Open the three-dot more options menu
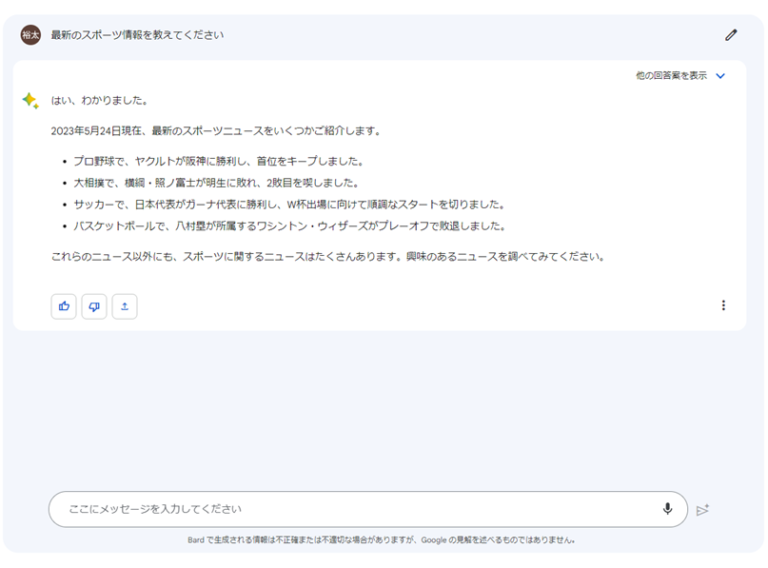 (723, 306)
